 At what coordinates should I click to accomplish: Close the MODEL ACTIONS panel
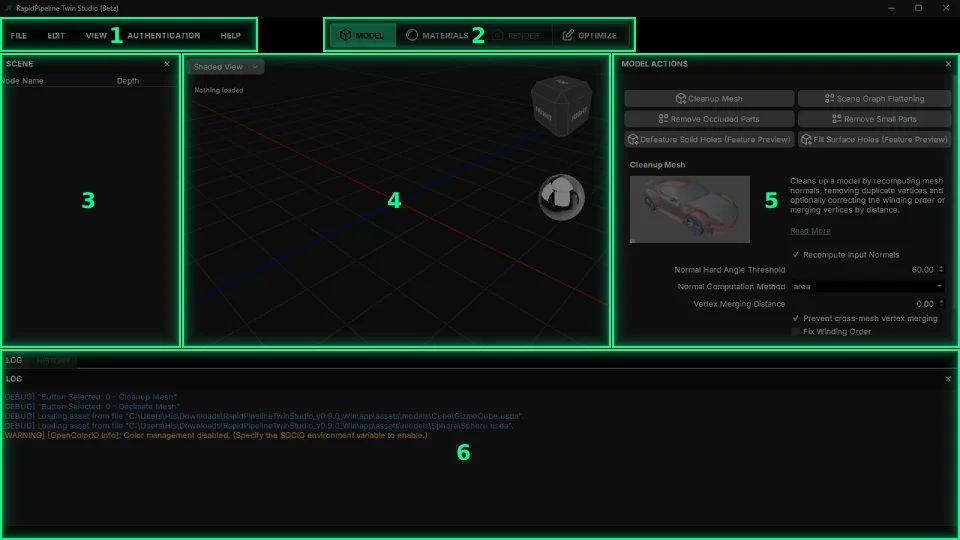pyautogui.click(x=948, y=64)
